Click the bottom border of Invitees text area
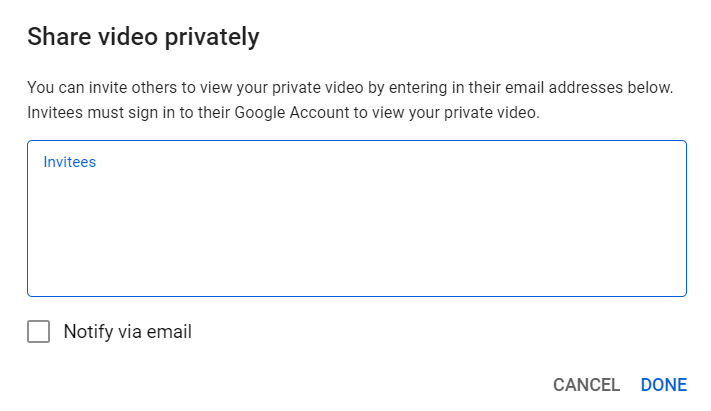Image resolution: width=711 pixels, height=411 pixels. (357, 296)
